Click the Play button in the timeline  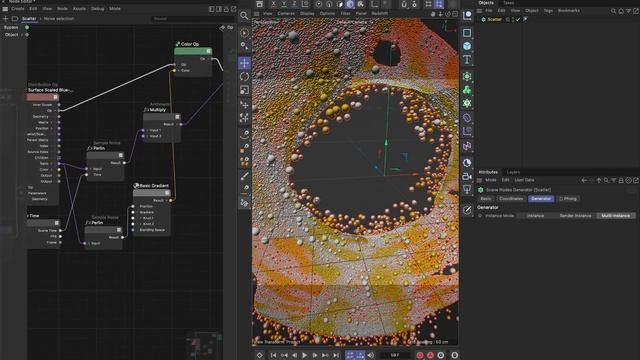coord(304,356)
